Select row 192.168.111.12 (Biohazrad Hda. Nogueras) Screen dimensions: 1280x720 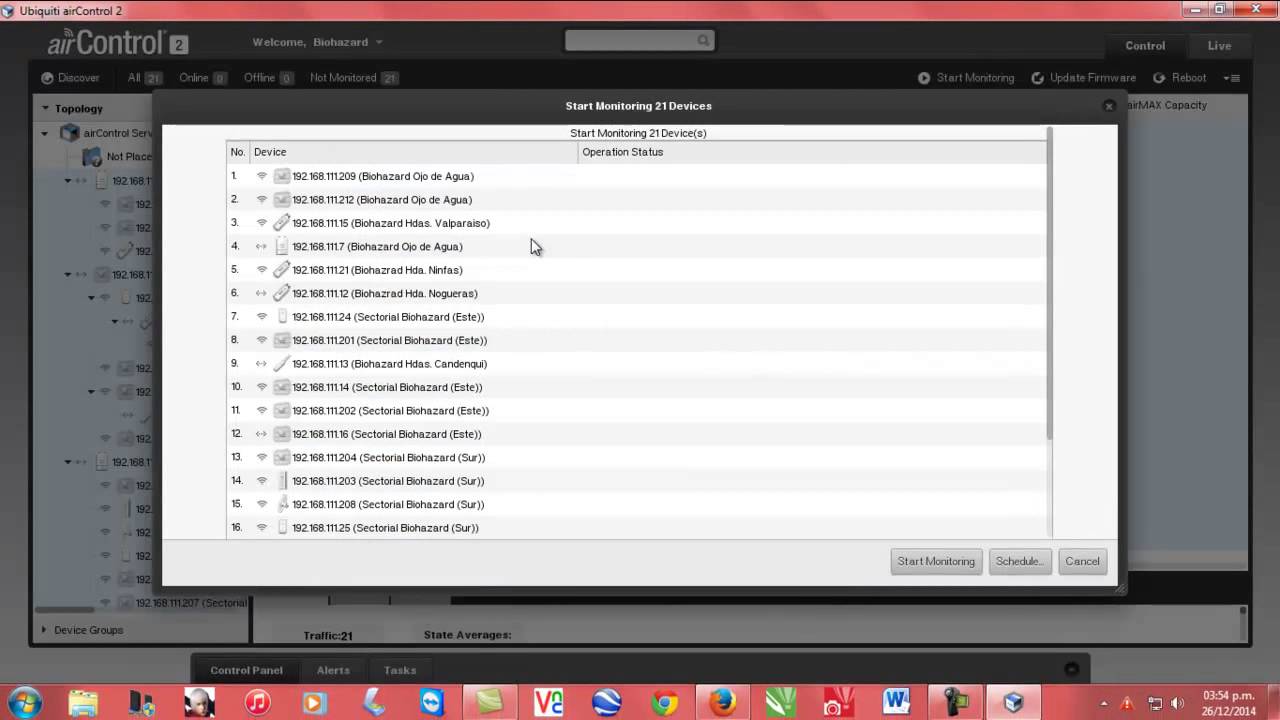pos(636,293)
